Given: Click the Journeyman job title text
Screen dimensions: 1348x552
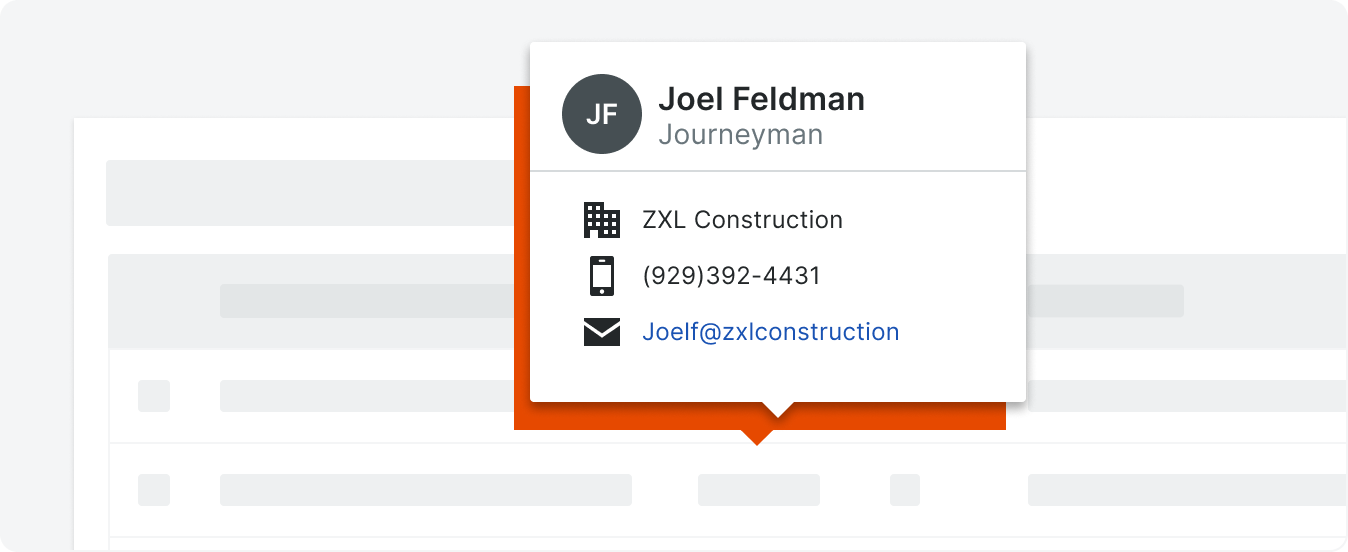Looking at the screenshot, I should point(741,135).
